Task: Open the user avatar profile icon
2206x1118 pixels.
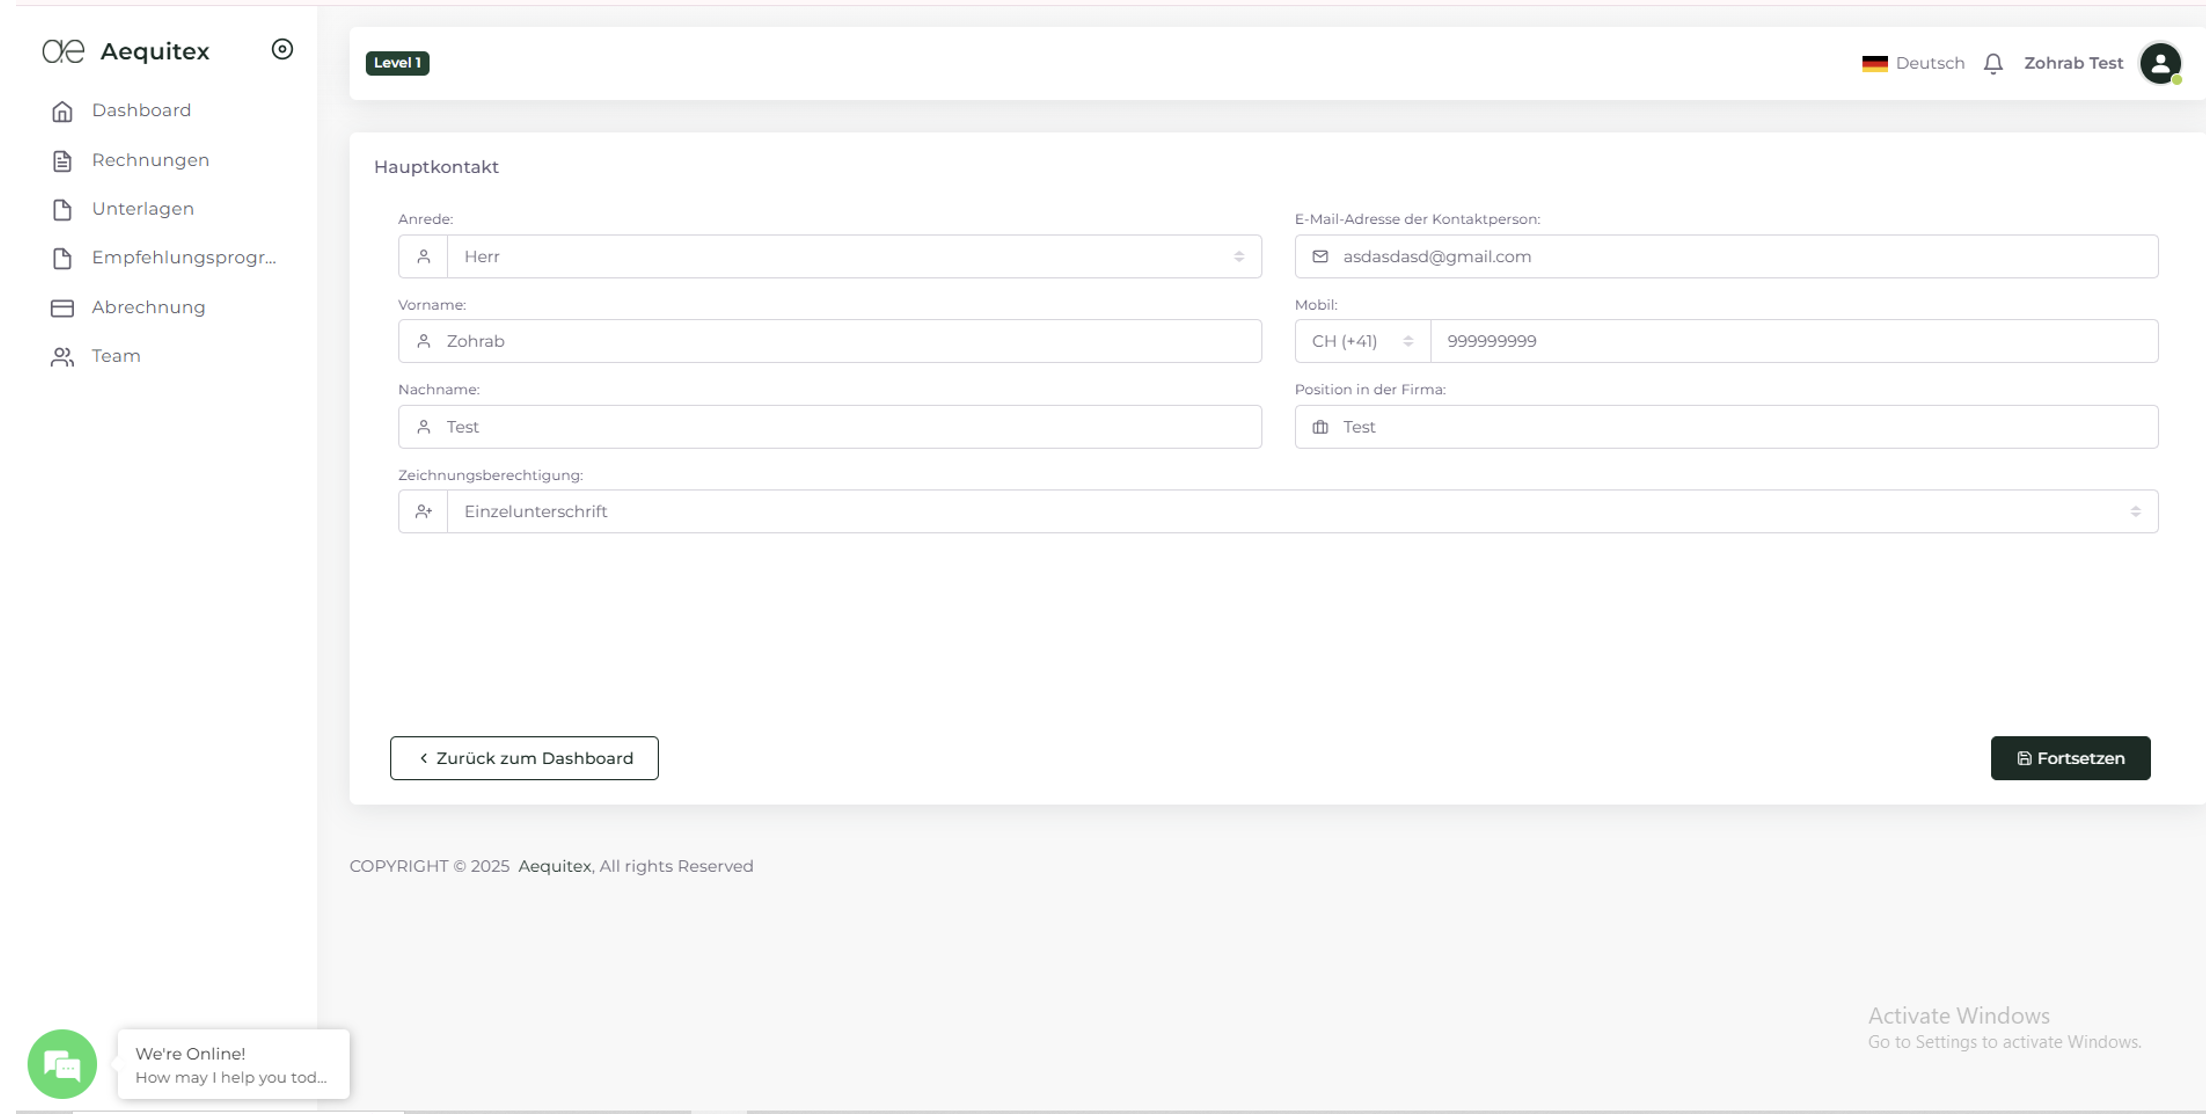Action: 2159,63
